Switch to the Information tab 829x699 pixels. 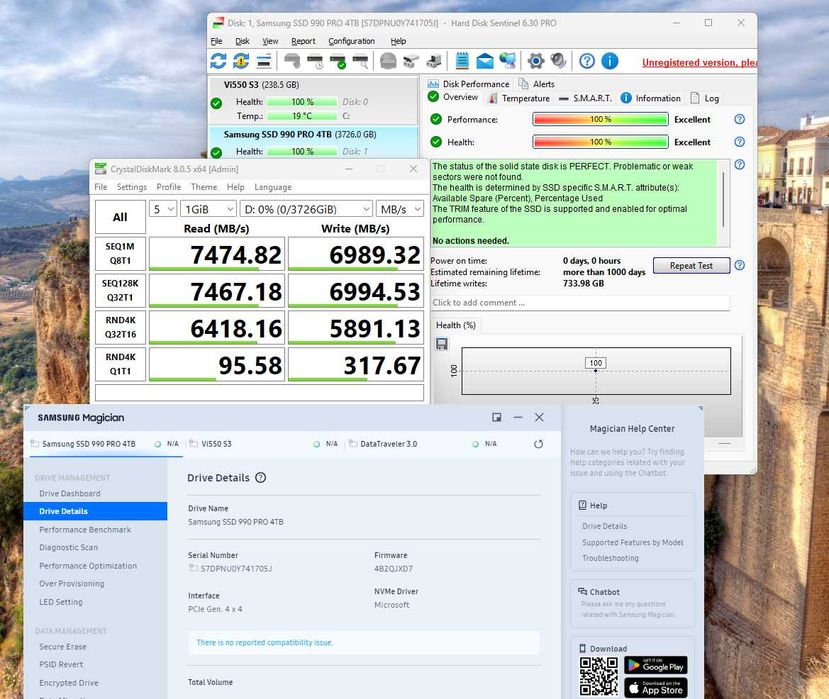click(x=650, y=98)
